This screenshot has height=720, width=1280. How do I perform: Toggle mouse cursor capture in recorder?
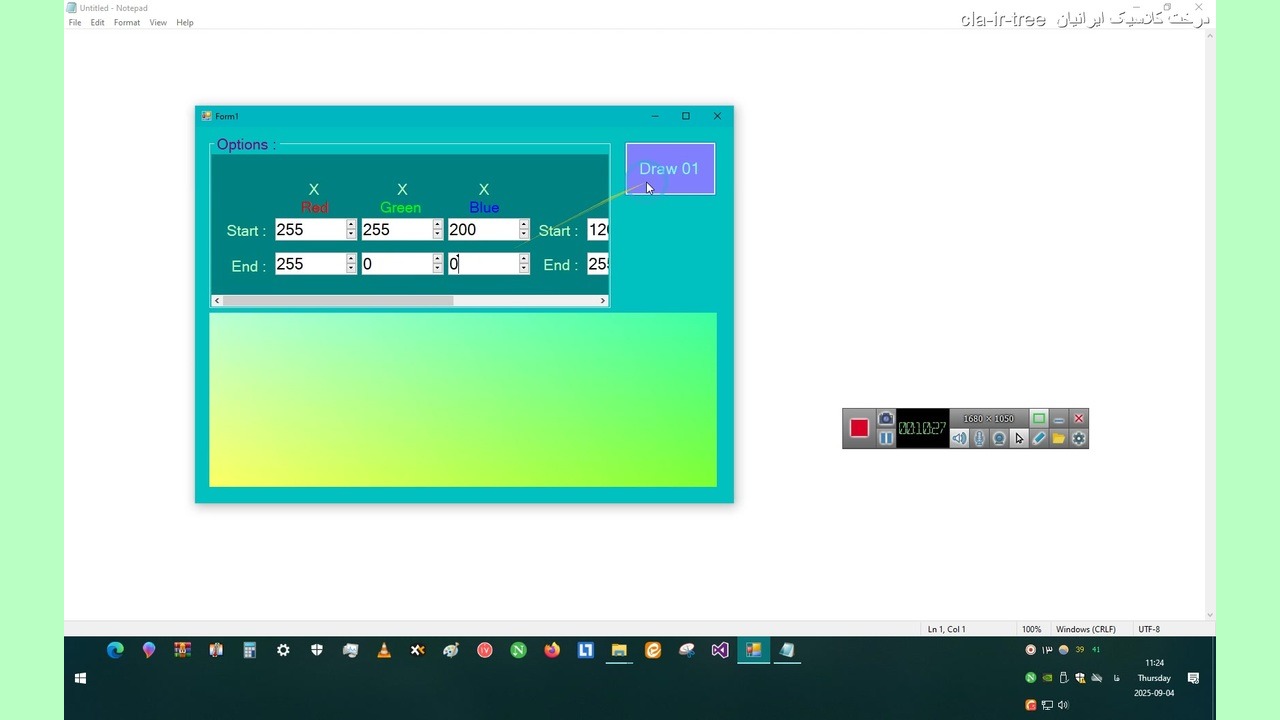pyautogui.click(x=1019, y=438)
